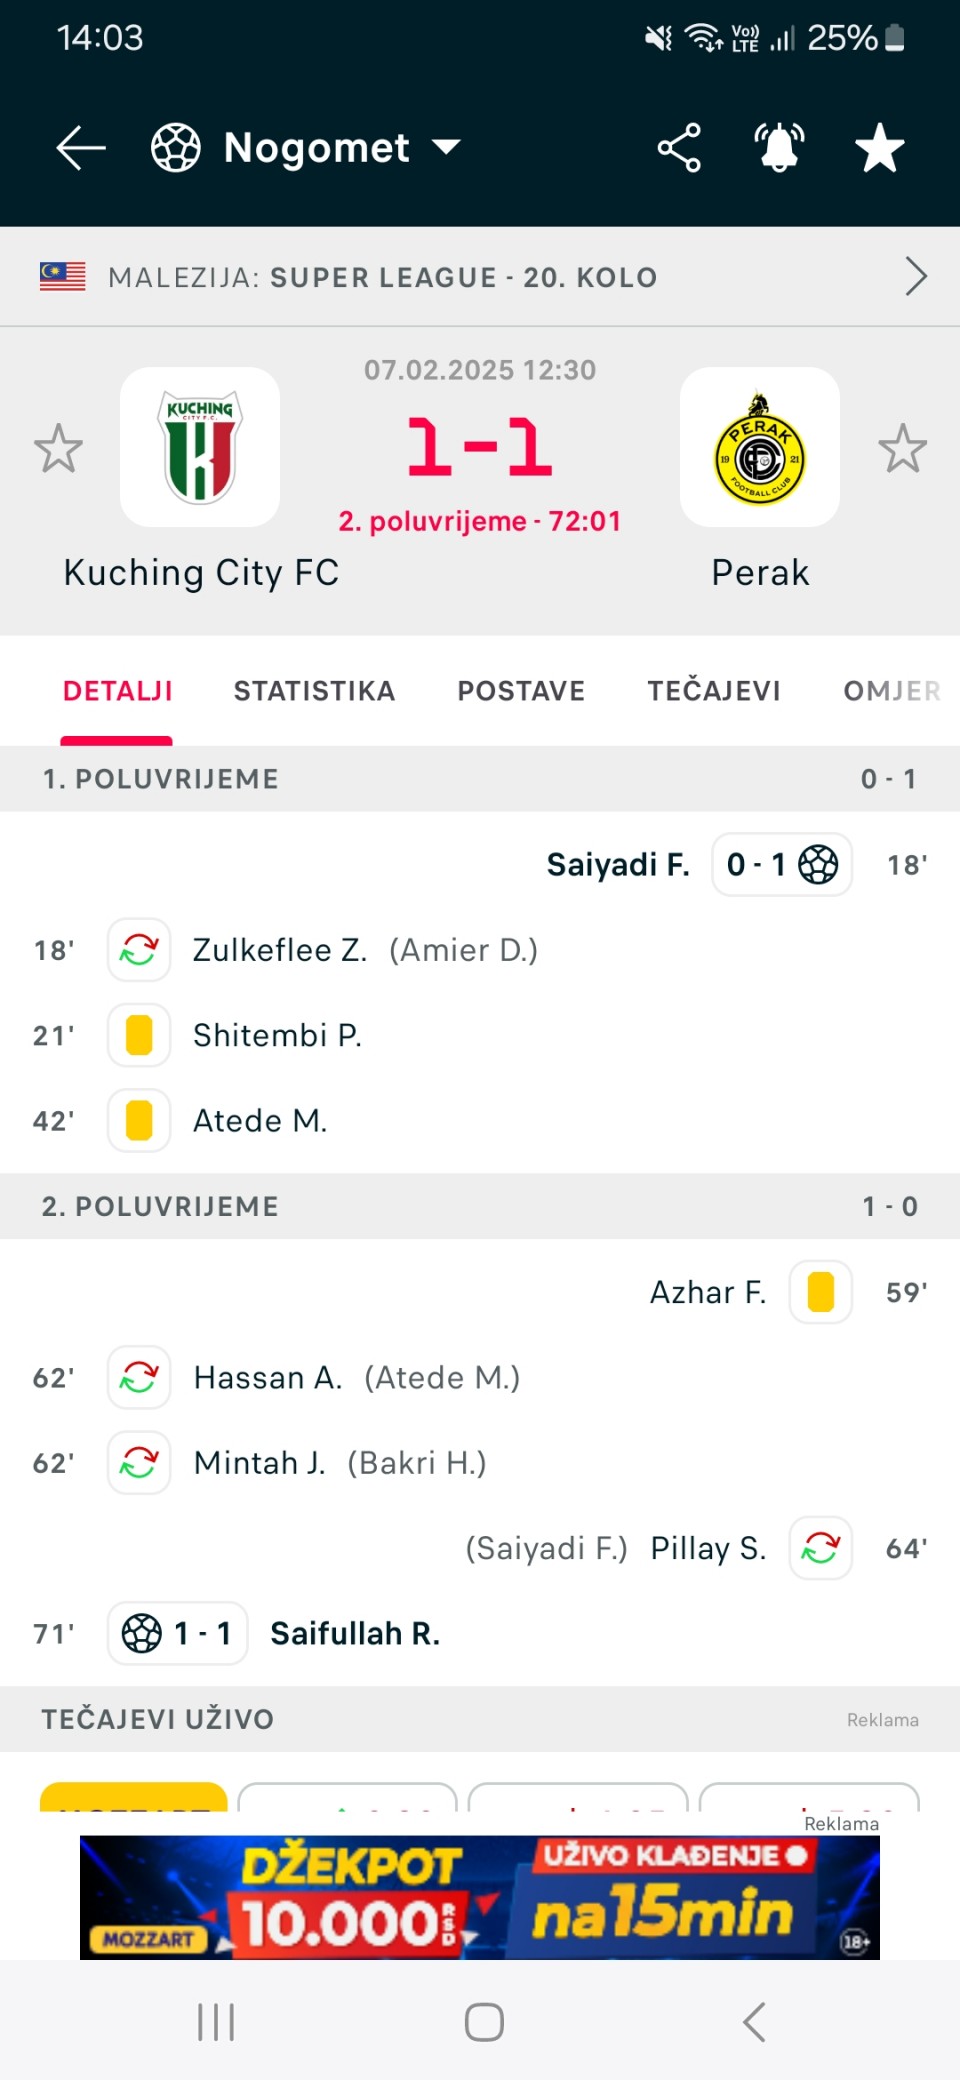Toggle match notifications bell
The image size is (960, 2080).
779,148
